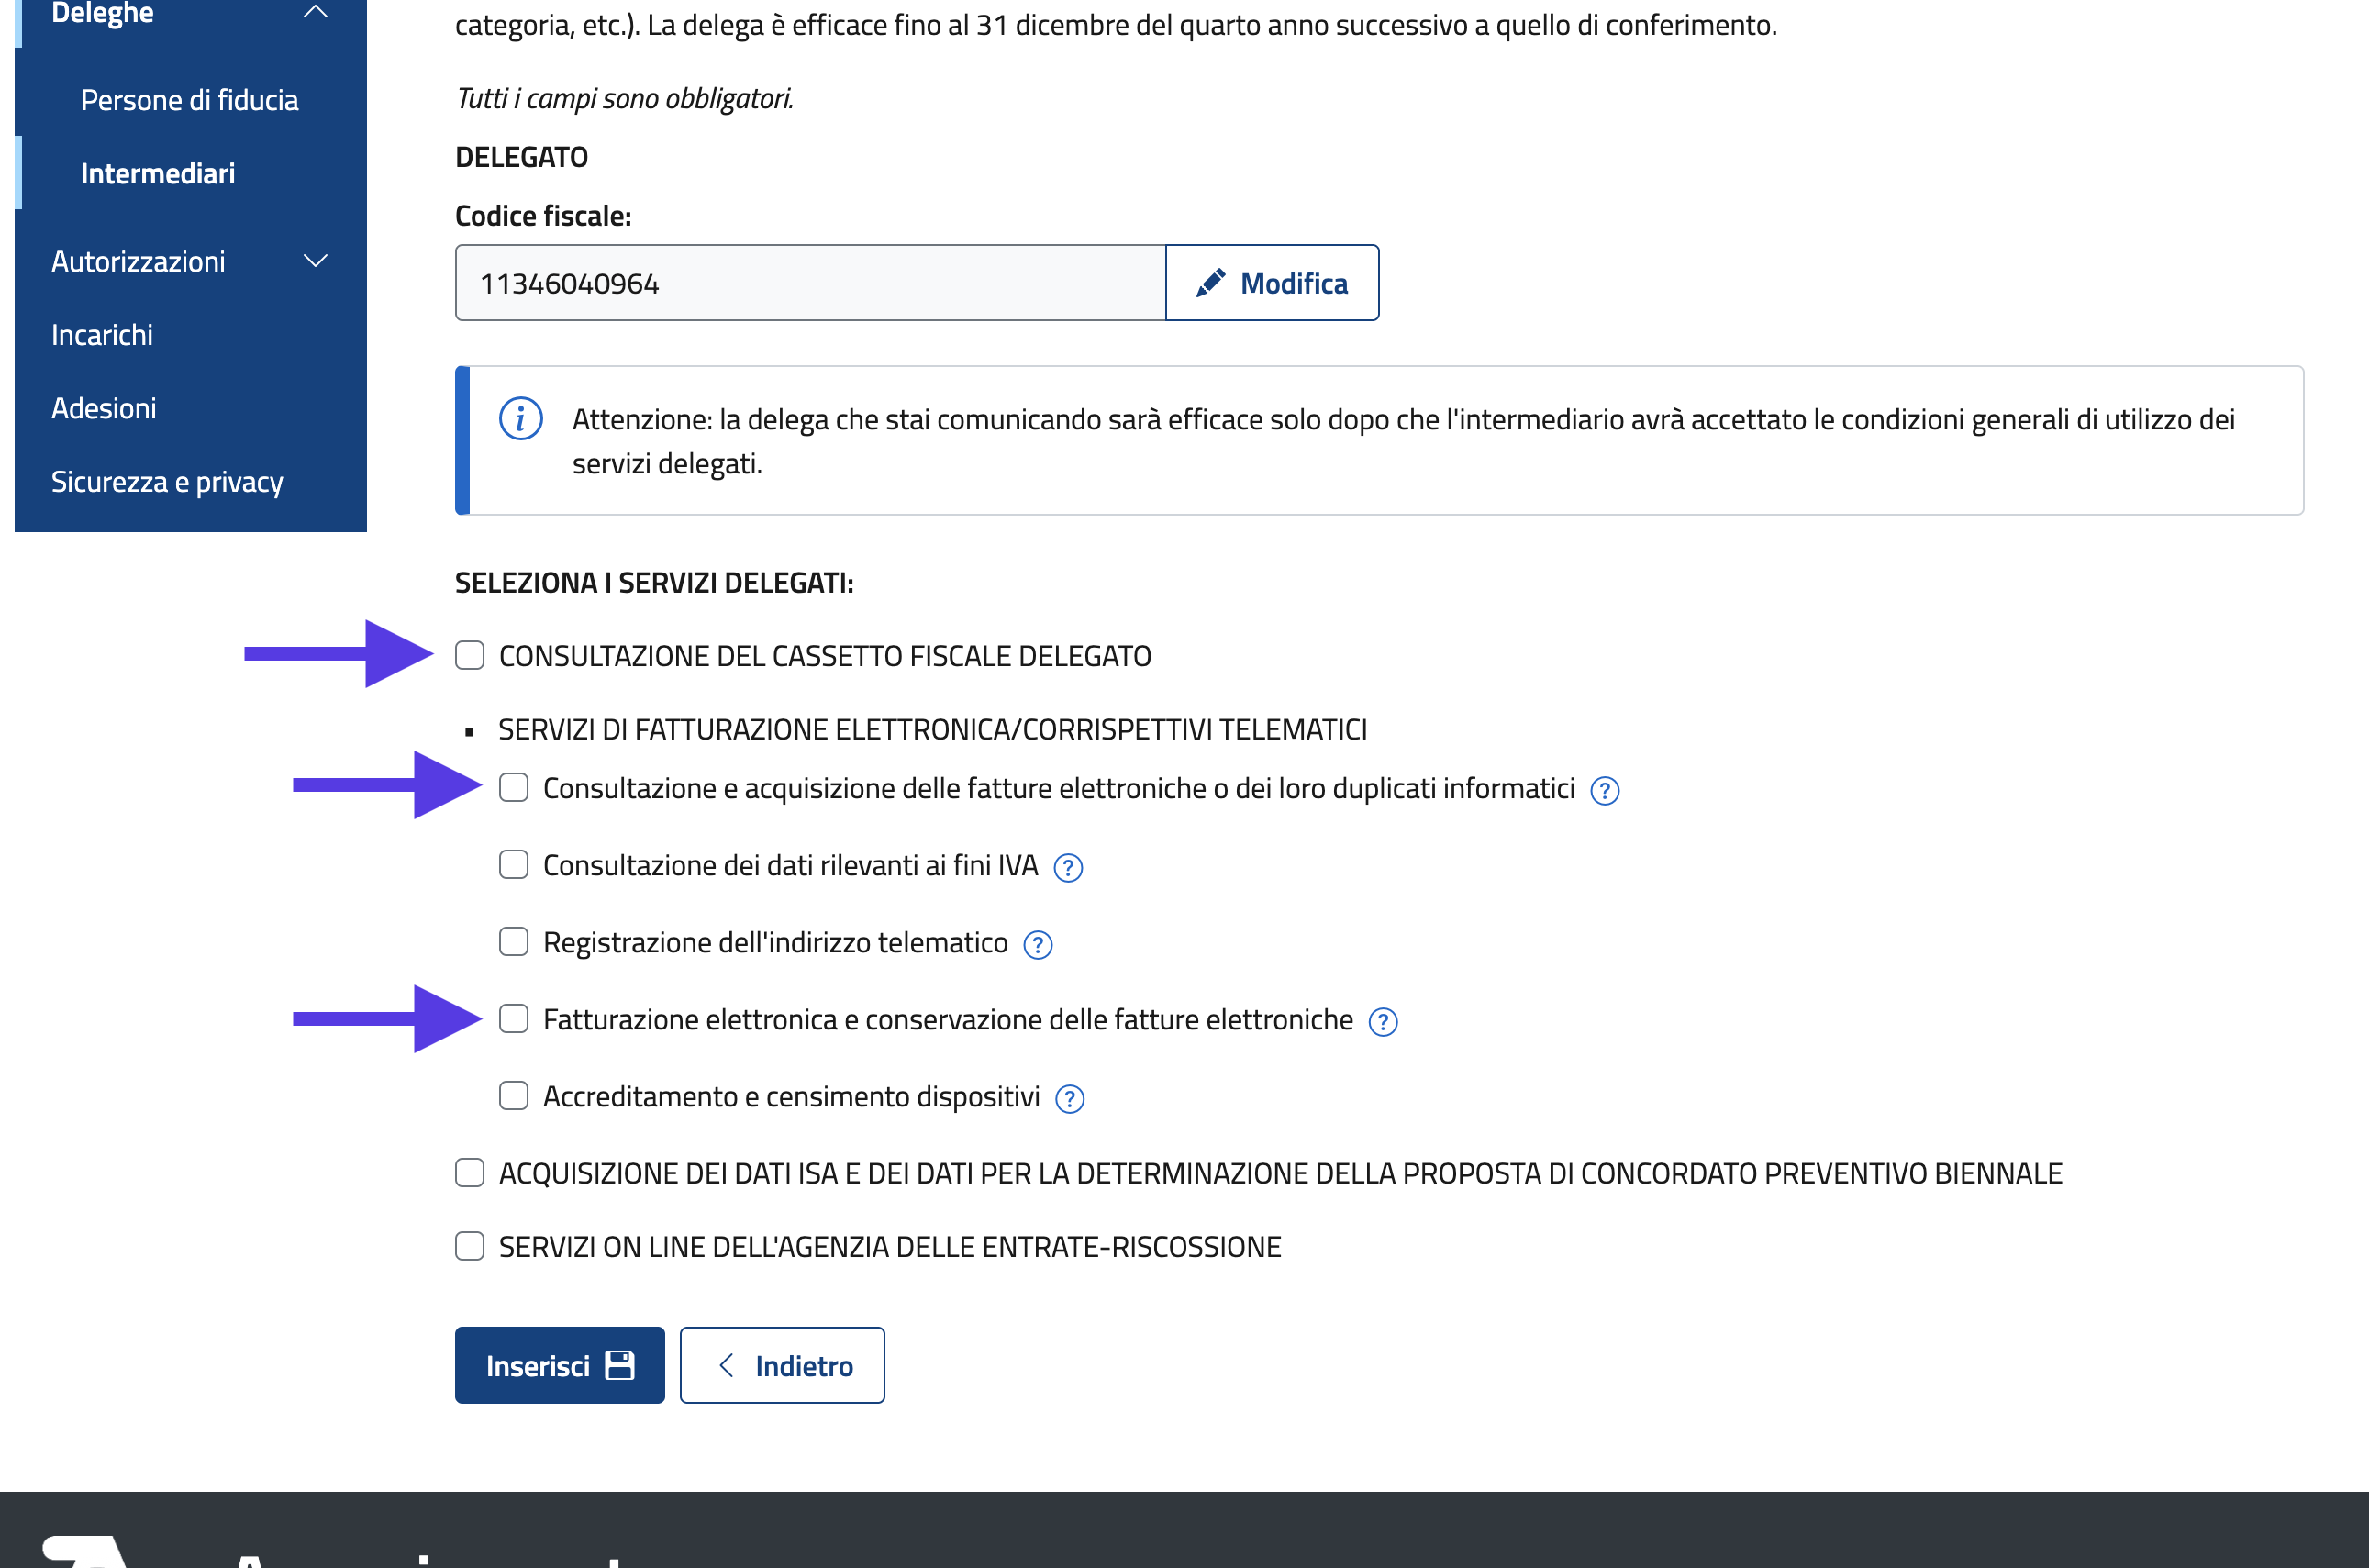Click the pencil icon on the Modifica button

pyautogui.click(x=1210, y=284)
